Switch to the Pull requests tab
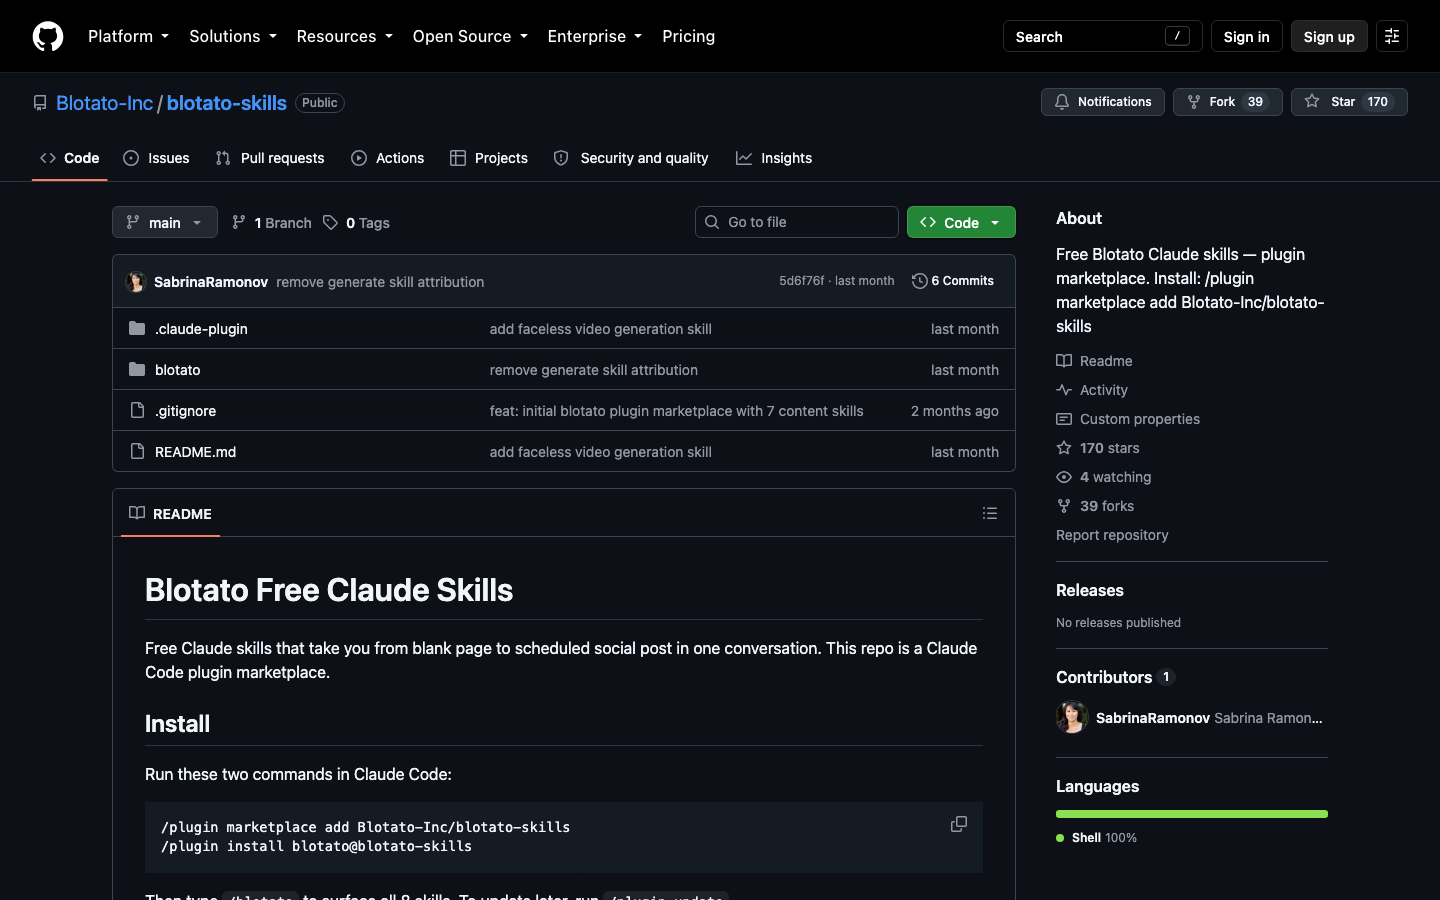The height and width of the screenshot is (900, 1440). click(x=270, y=158)
